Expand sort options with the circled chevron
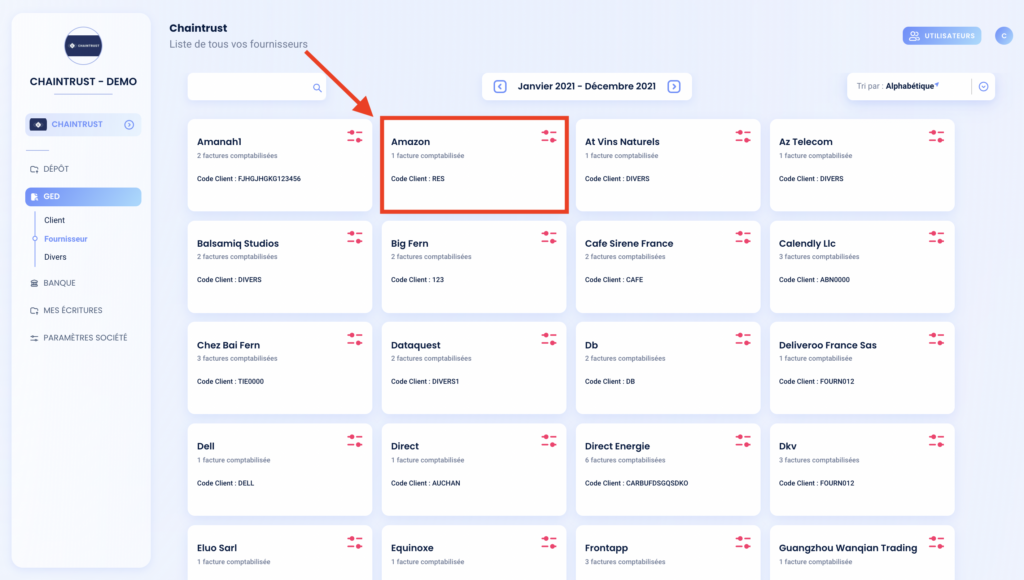 click(984, 86)
